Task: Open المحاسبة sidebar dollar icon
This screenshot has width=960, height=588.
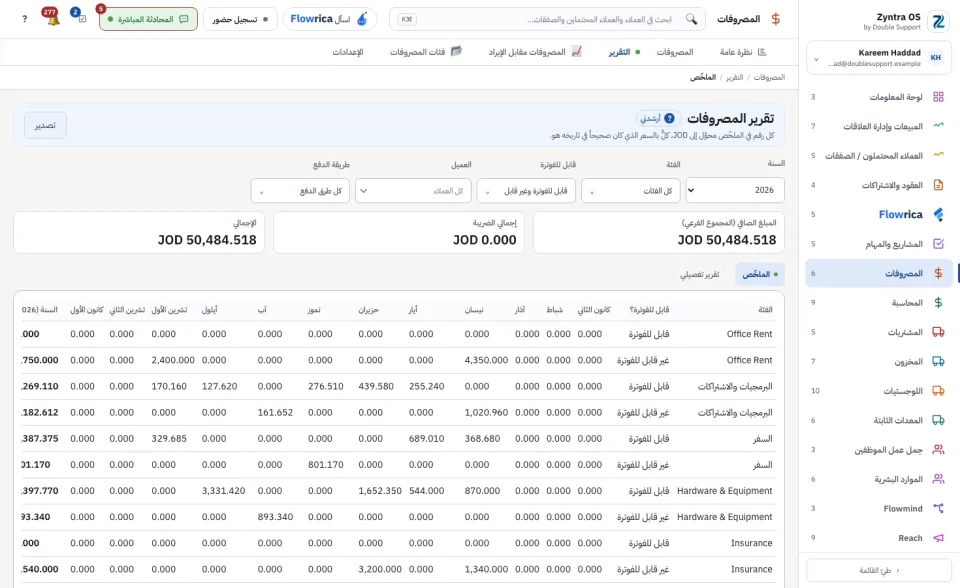Action: [938, 303]
